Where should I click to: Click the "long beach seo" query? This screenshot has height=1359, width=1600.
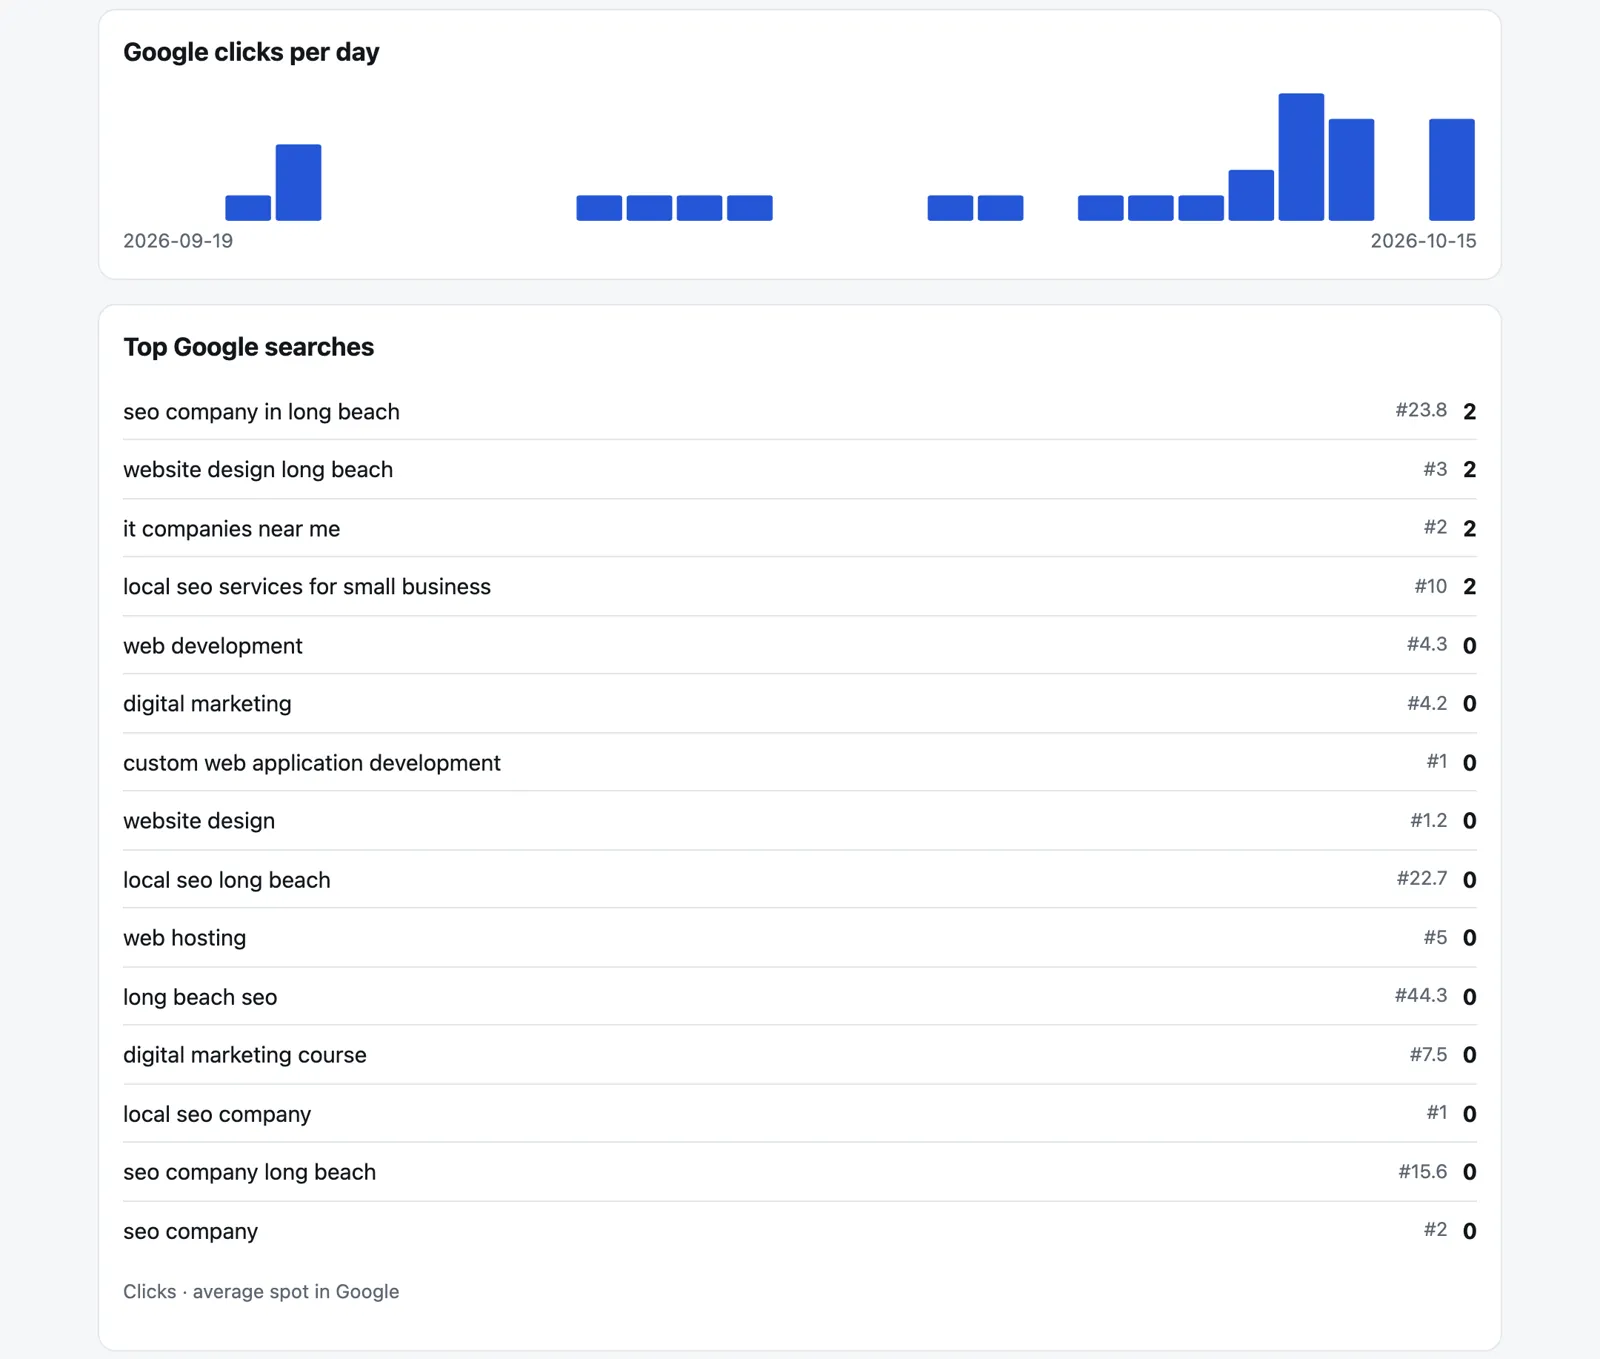click(x=200, y=997)
